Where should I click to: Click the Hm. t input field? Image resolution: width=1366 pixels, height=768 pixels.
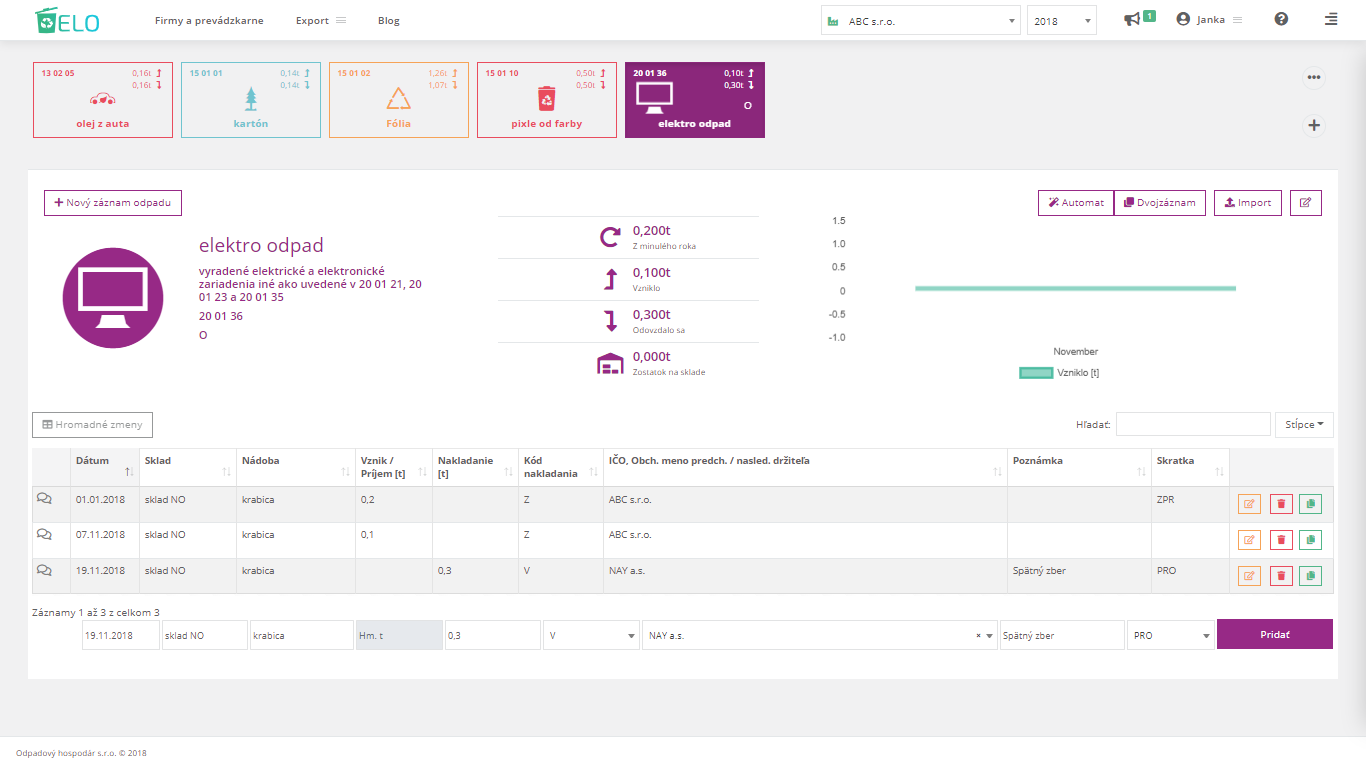point(399,635)
